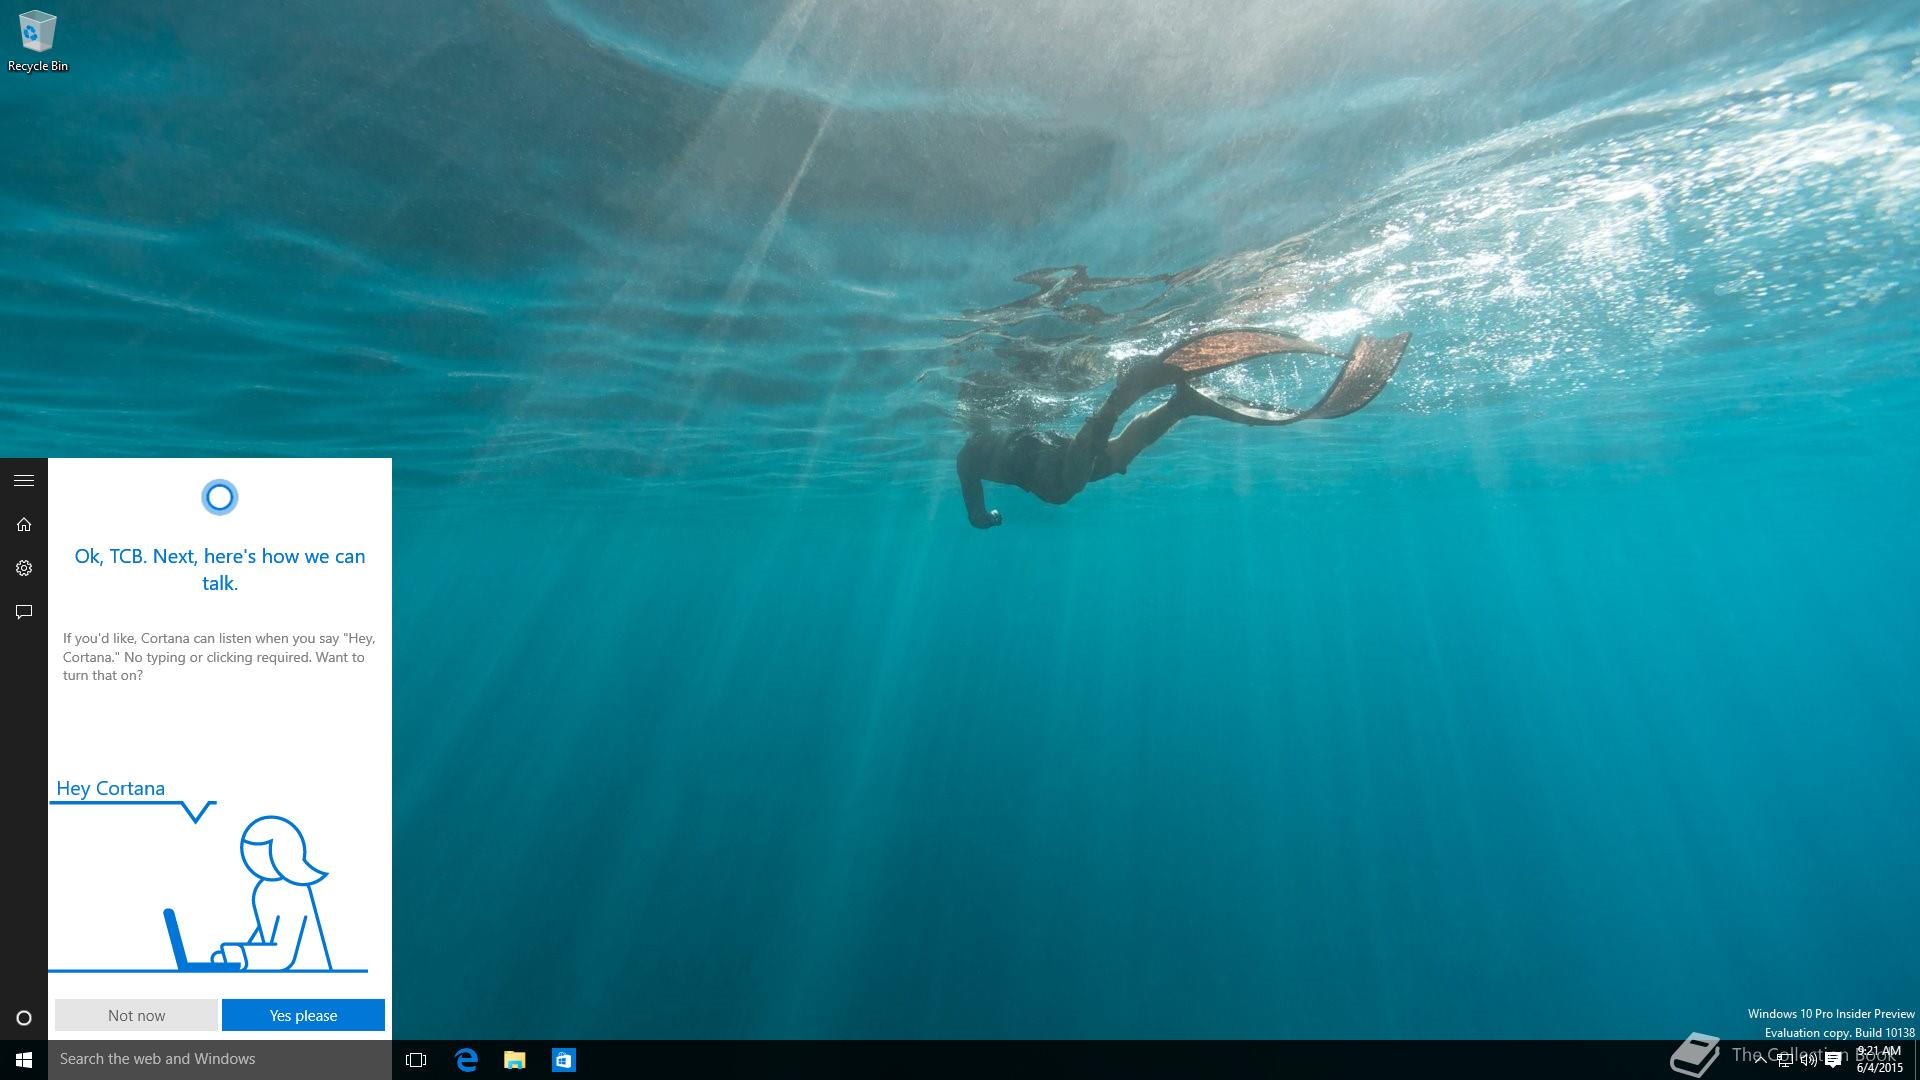The width and height of the screenshot is (1920, 1080).
Task: Open the network status tray icon
Action: tap(1784, 1060)
